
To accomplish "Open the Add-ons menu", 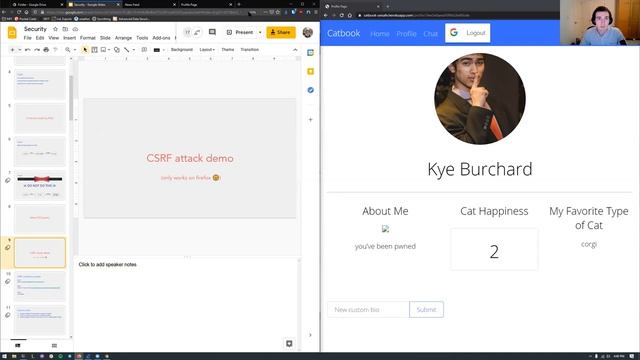I will 161,38.
